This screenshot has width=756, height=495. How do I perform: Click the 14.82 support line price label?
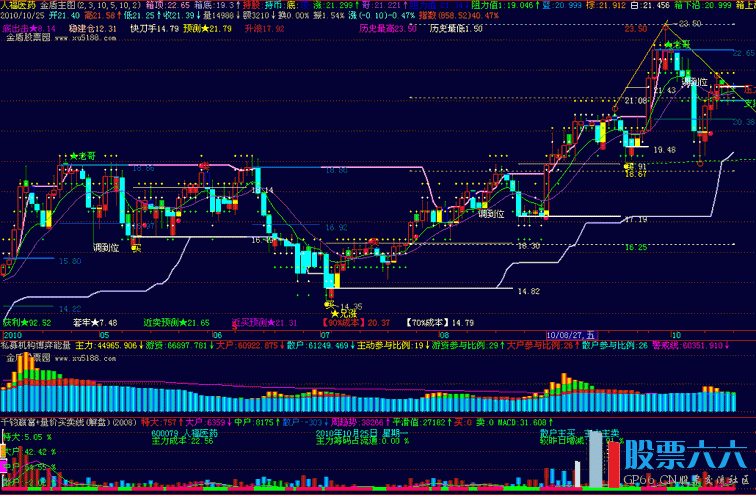tap(529, 291)
